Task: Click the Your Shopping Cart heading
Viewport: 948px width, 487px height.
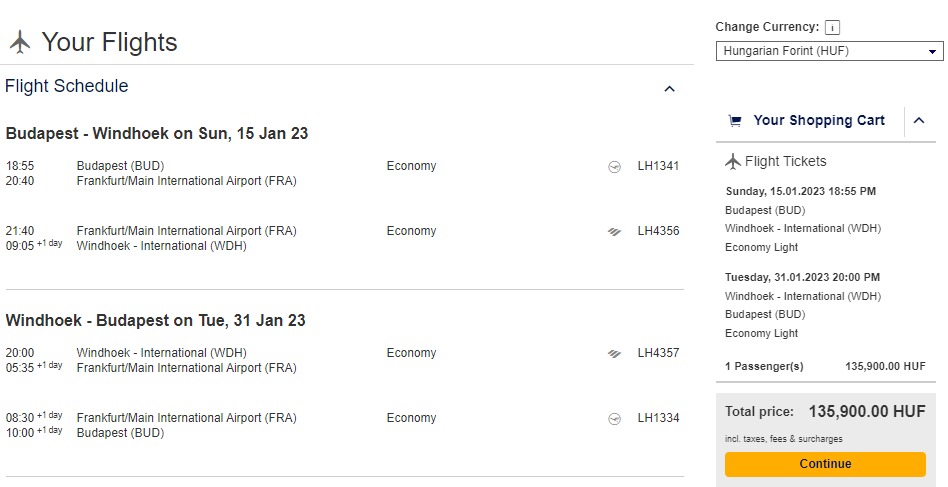Action: (x=819, y=120)
